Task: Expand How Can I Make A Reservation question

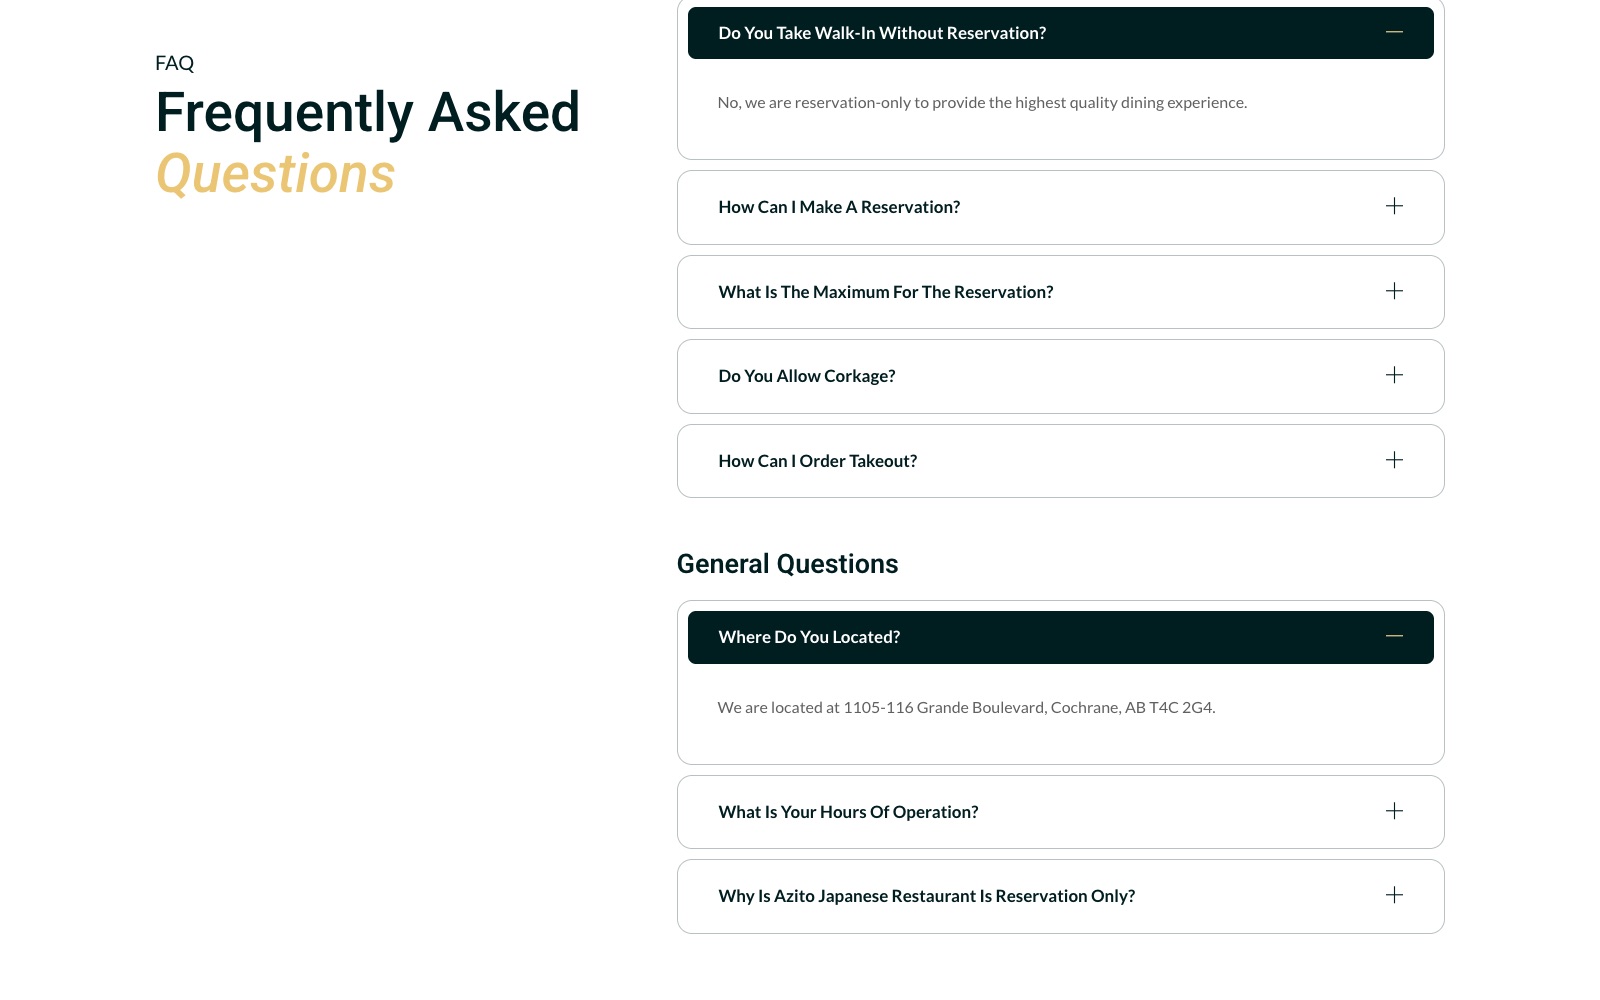Action: pyautogui.click(x=1060, y=207)
